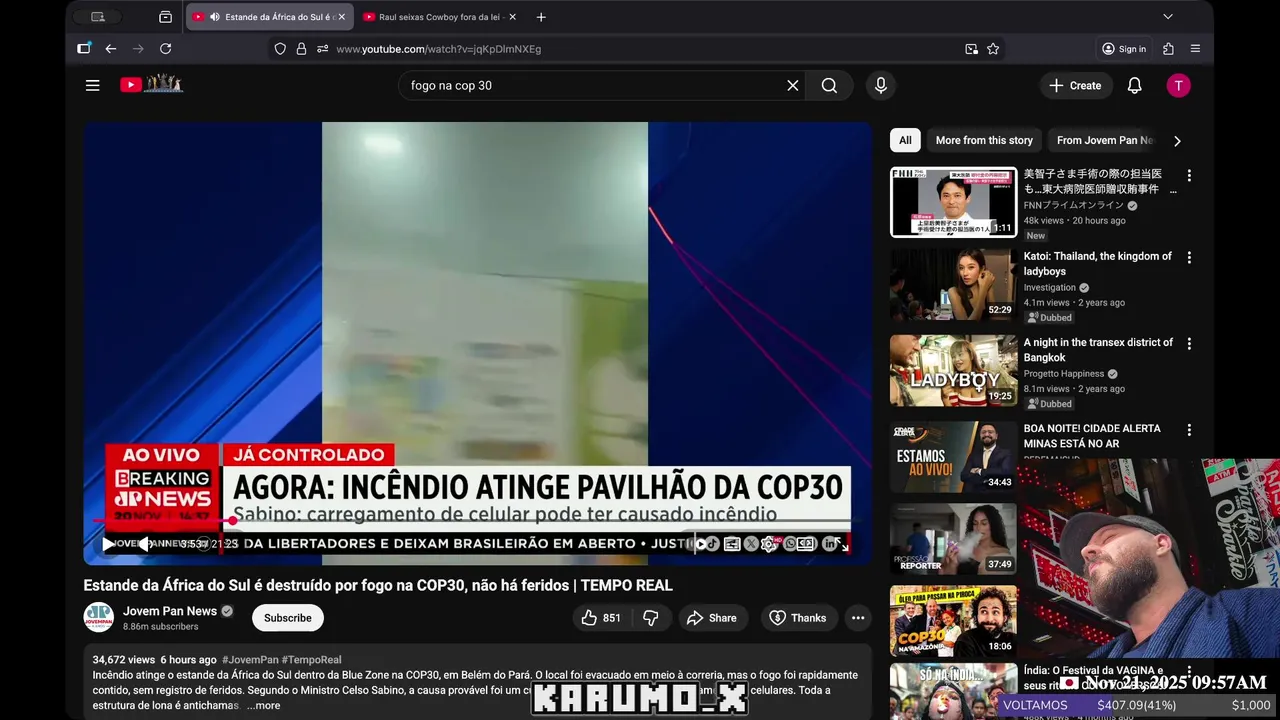Switch to the Raul seixas Cowboy tab
This screenshot has width=1280, height=720.
[x=439, y=17]
